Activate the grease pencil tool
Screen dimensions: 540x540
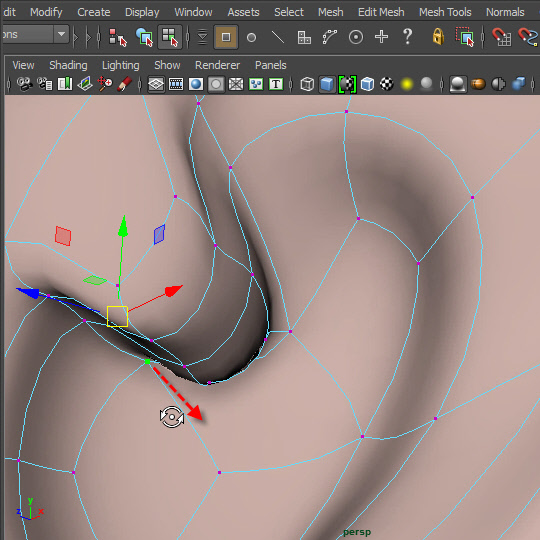[x=125, y=84]
